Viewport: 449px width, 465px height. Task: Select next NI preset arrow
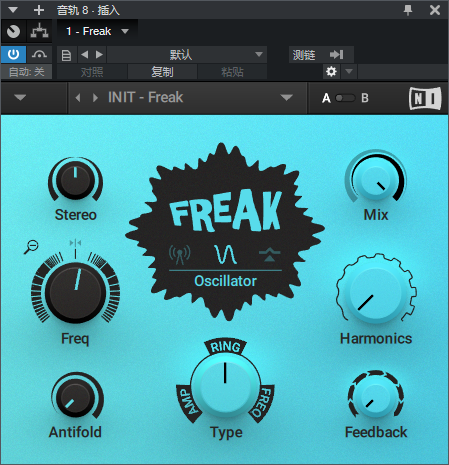(x=95, y=98)
